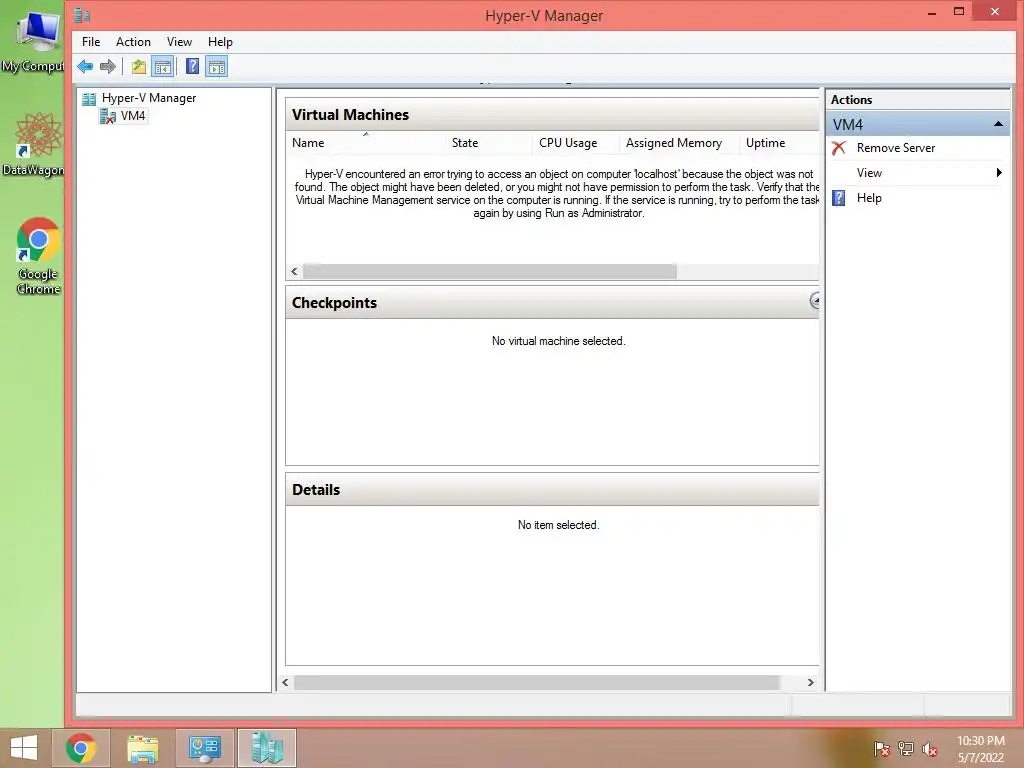The width and height of the screenshot is (1024, 768).
Task: Click left arrow of Virtual Machines scrollbar
Action: click(x=295, y=272)
